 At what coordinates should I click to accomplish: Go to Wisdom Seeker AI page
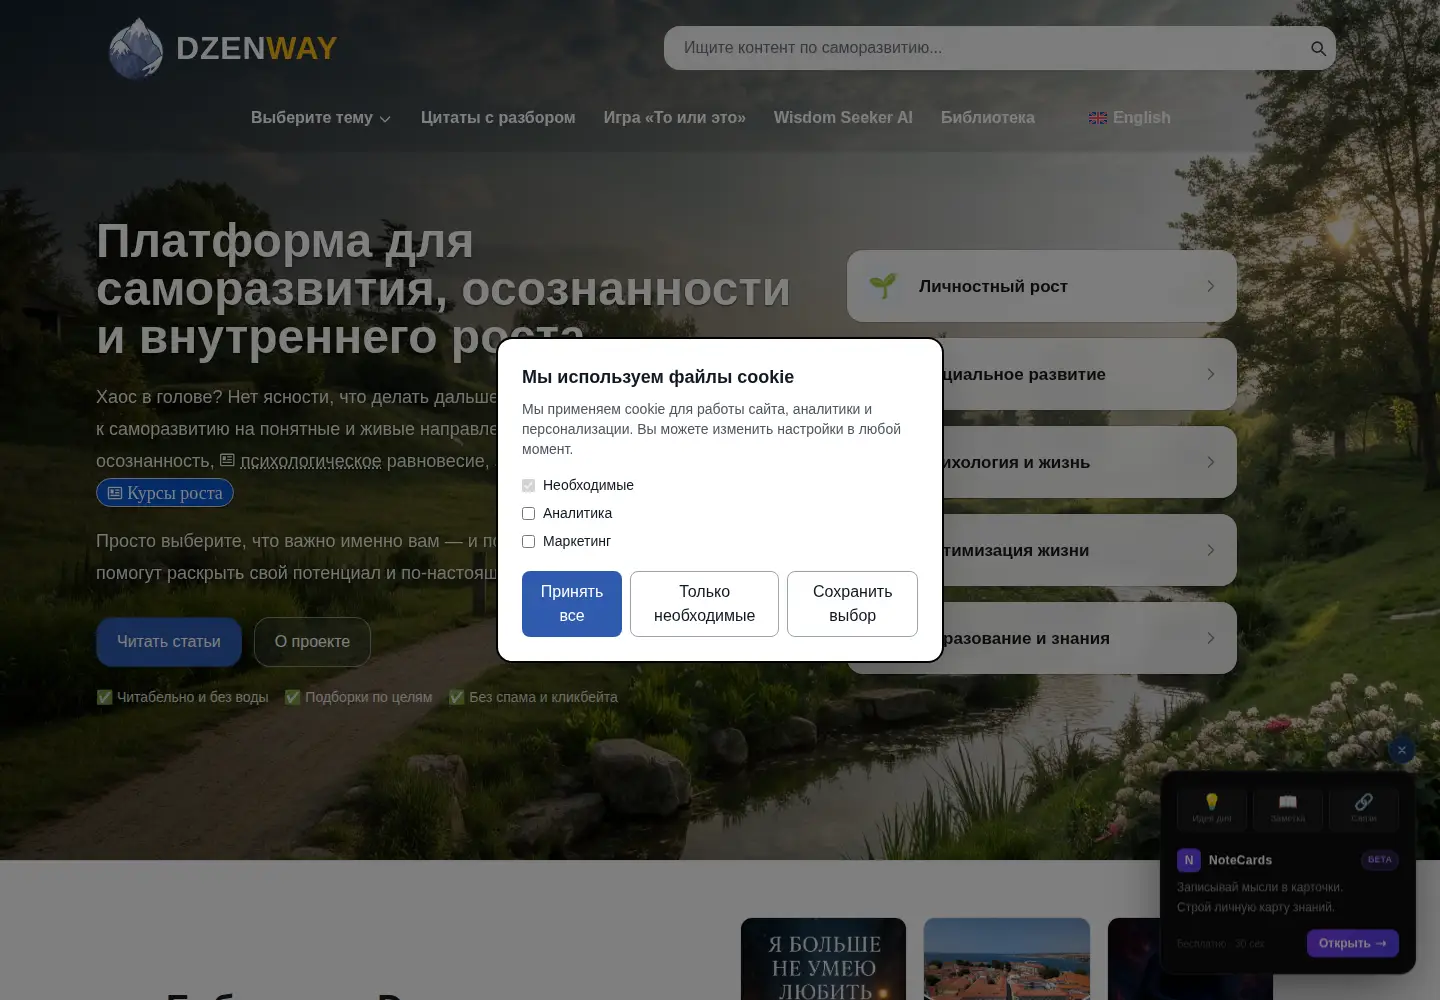coord(843,118)
